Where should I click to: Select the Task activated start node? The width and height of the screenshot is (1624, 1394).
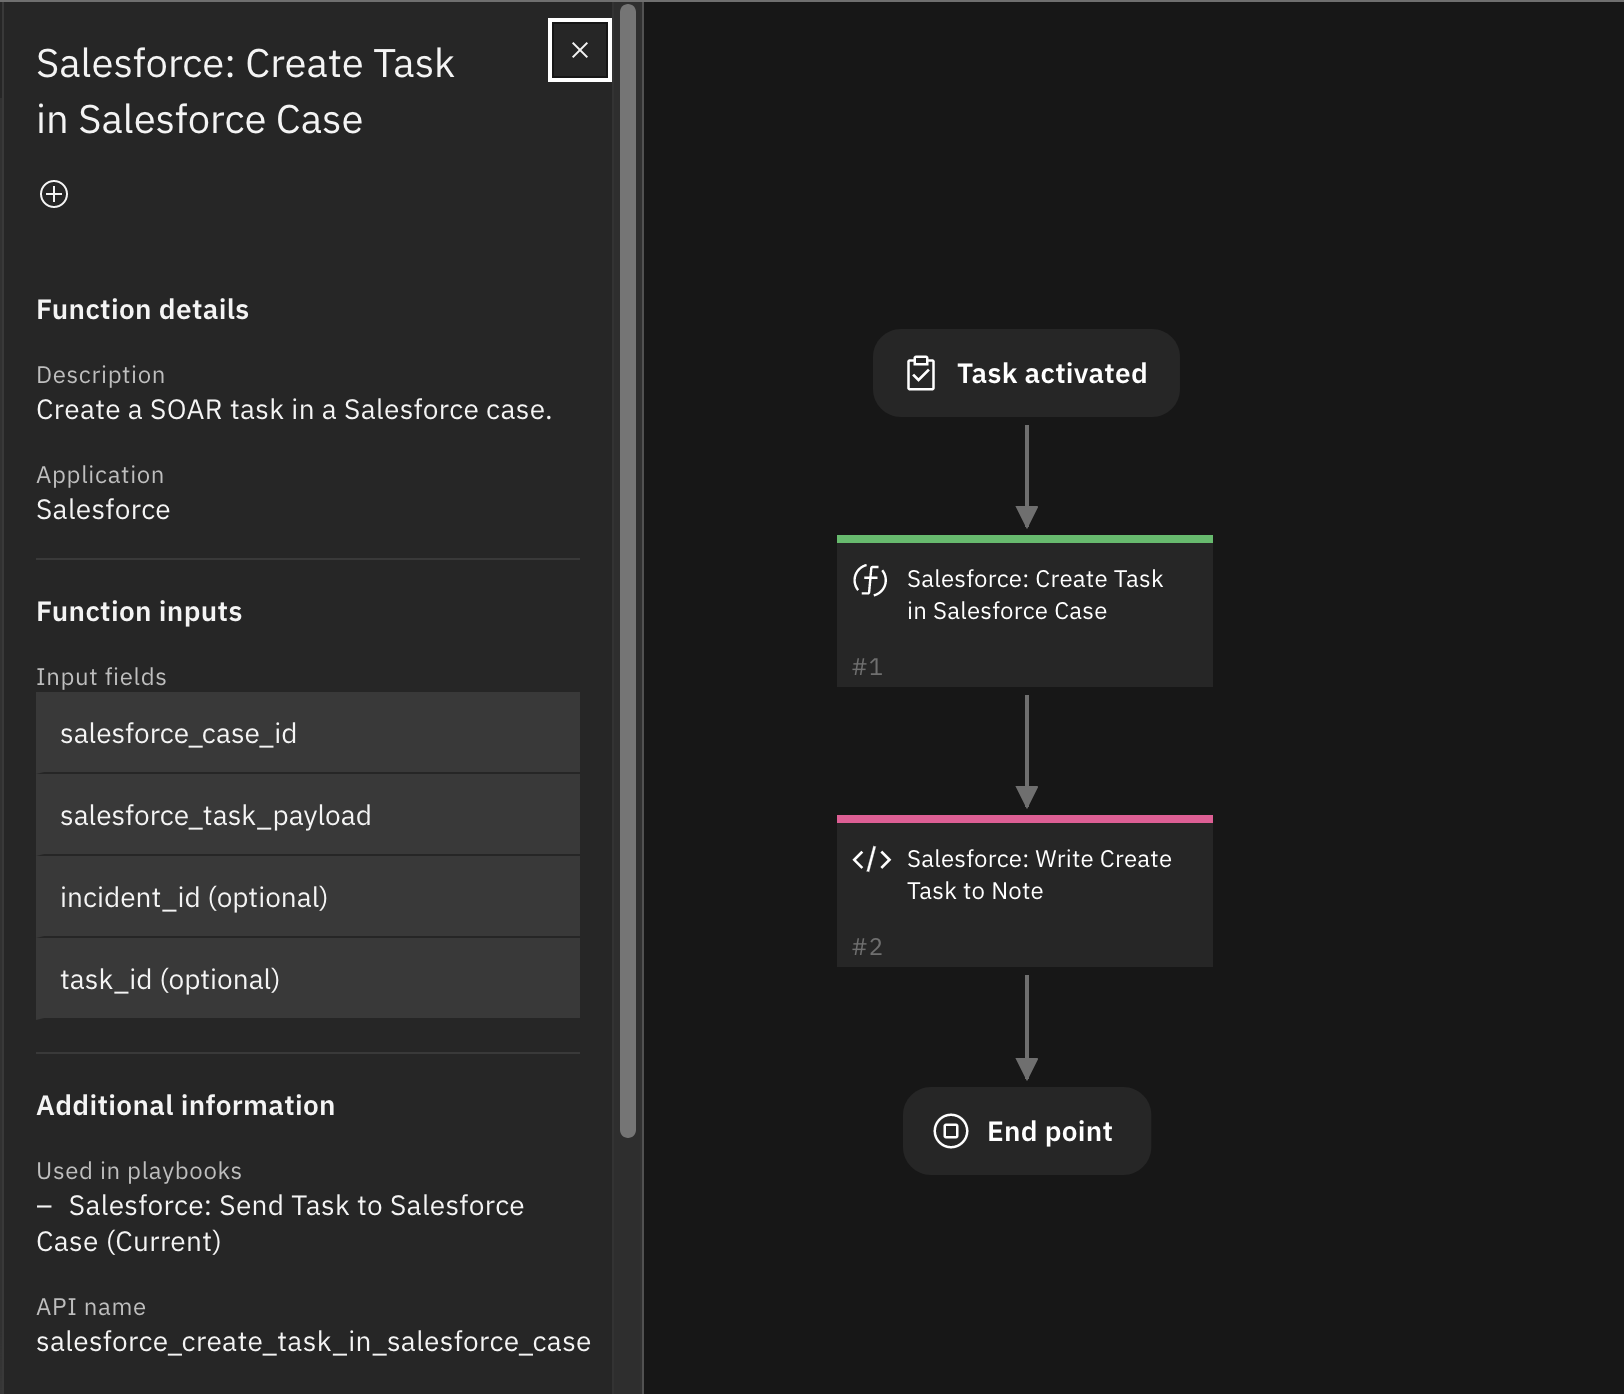pyautogui.click(x=1026, y=373)
